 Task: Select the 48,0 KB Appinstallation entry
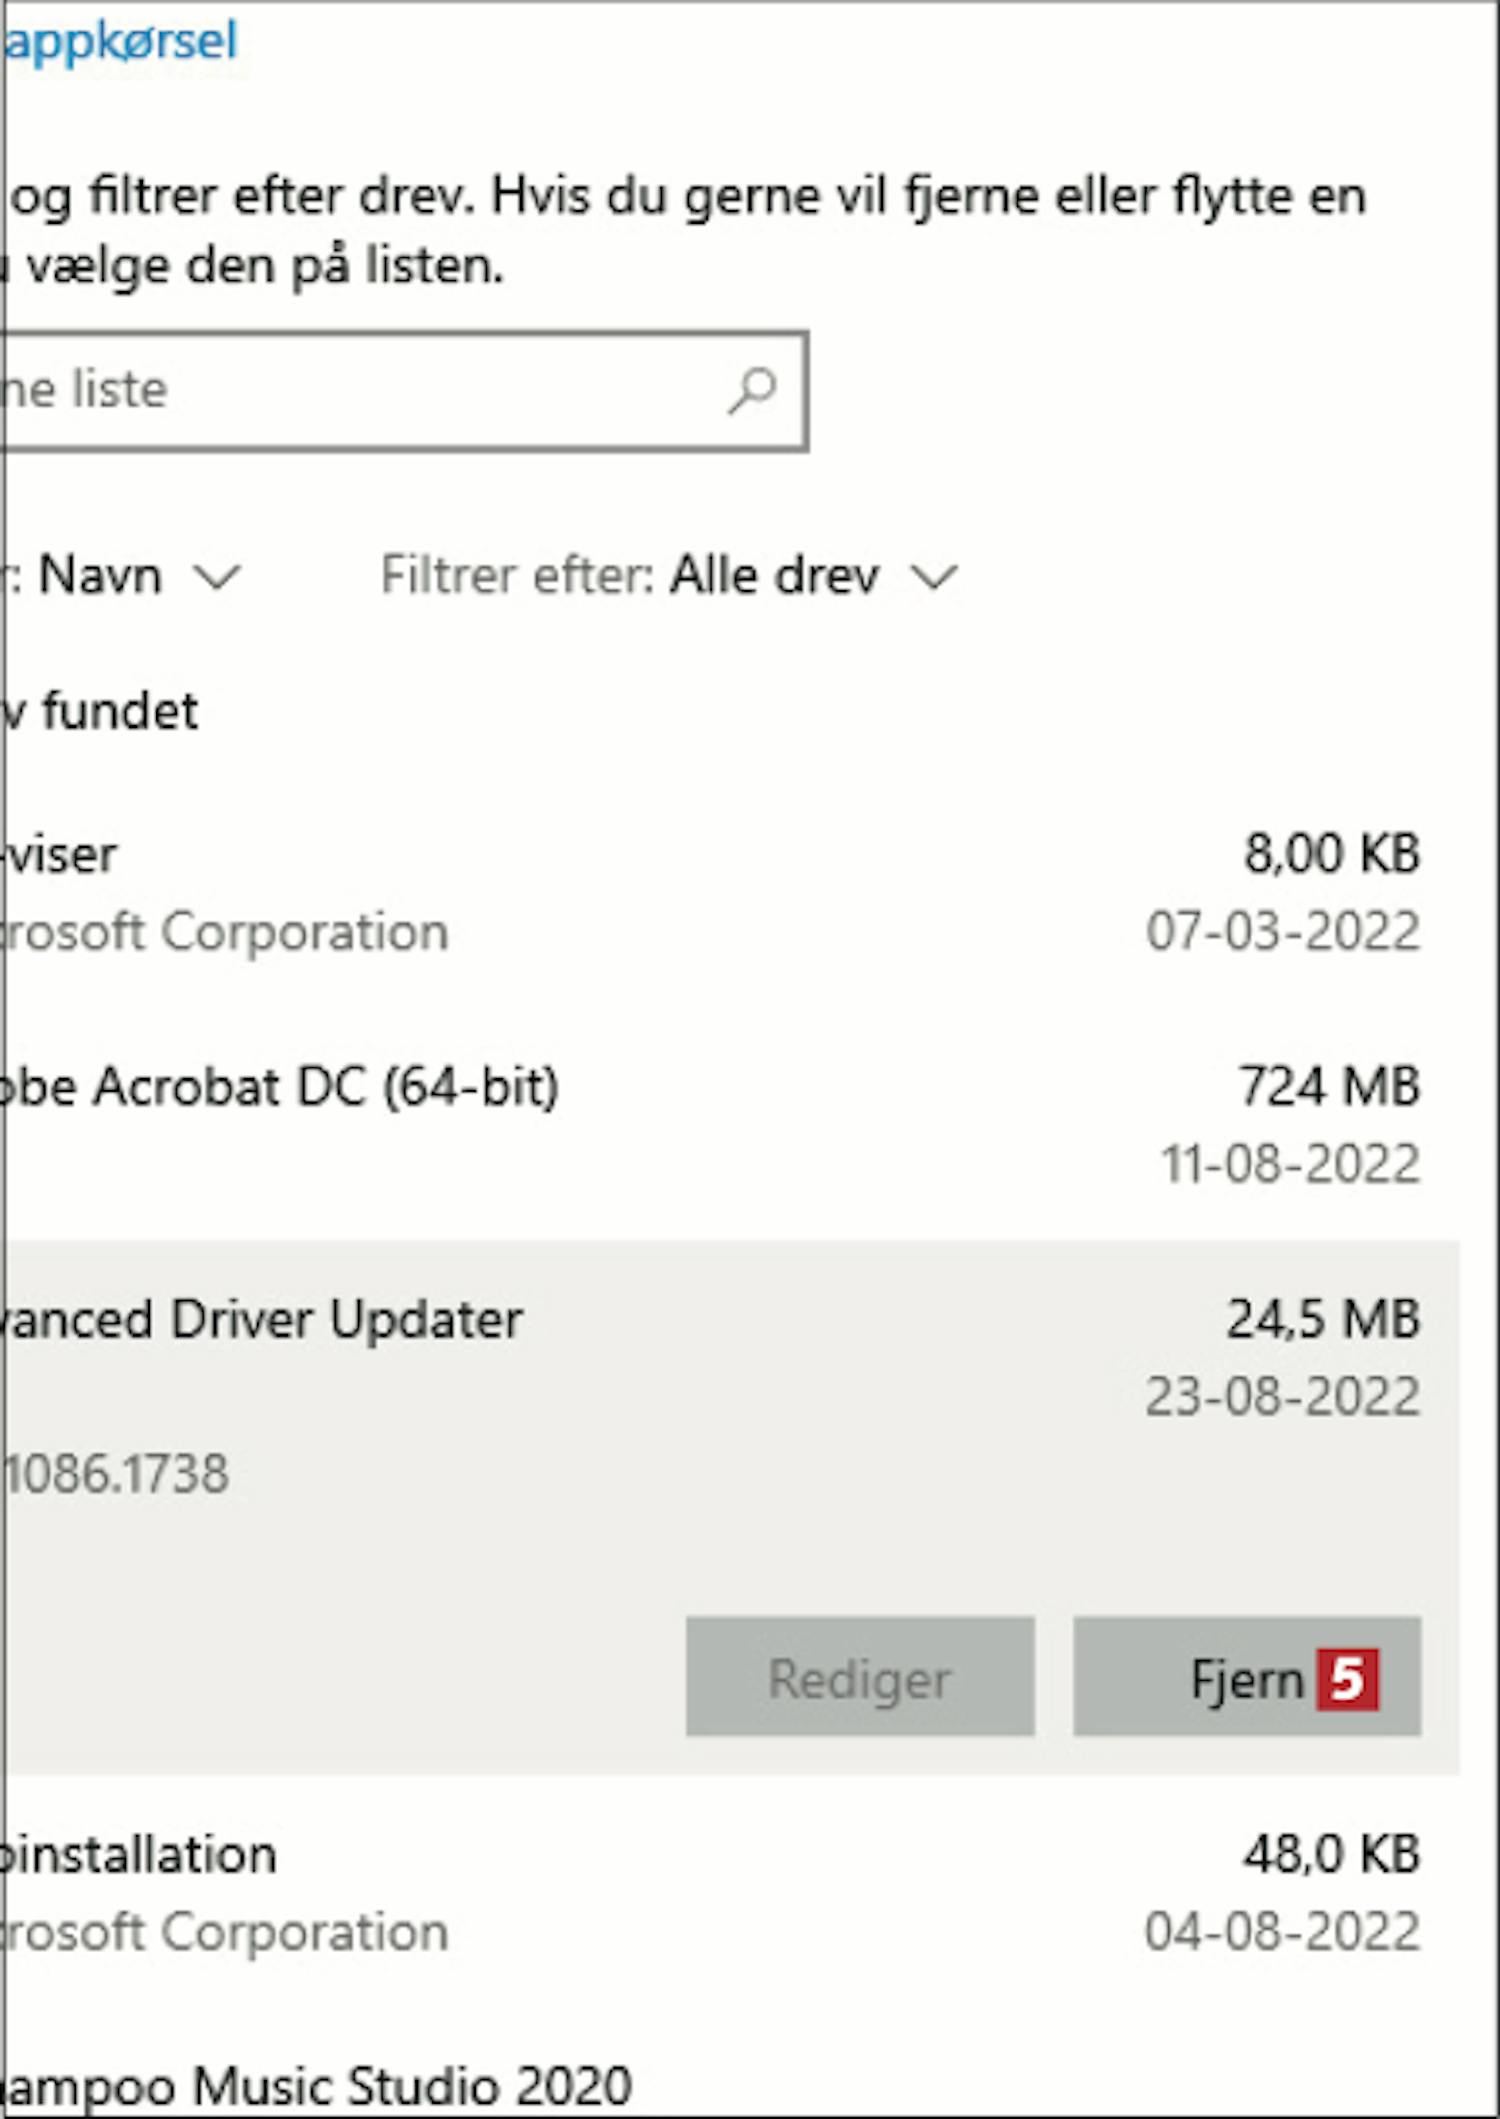point(140,1855)
